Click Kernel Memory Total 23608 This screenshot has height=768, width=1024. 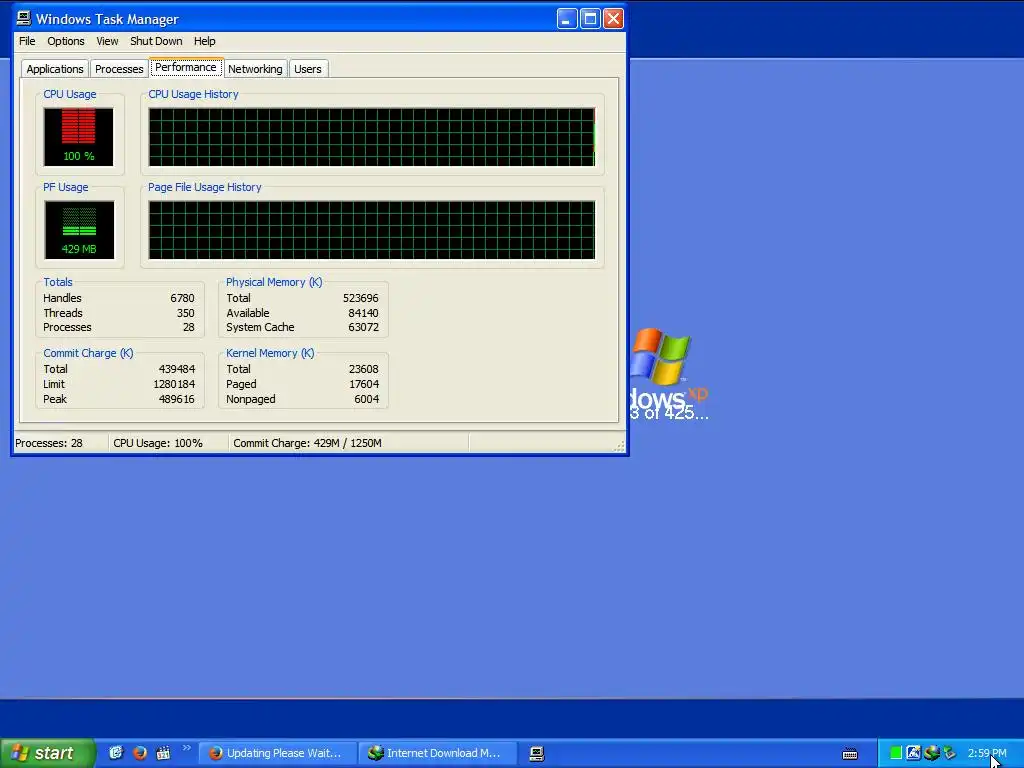[x=364, y=369]
